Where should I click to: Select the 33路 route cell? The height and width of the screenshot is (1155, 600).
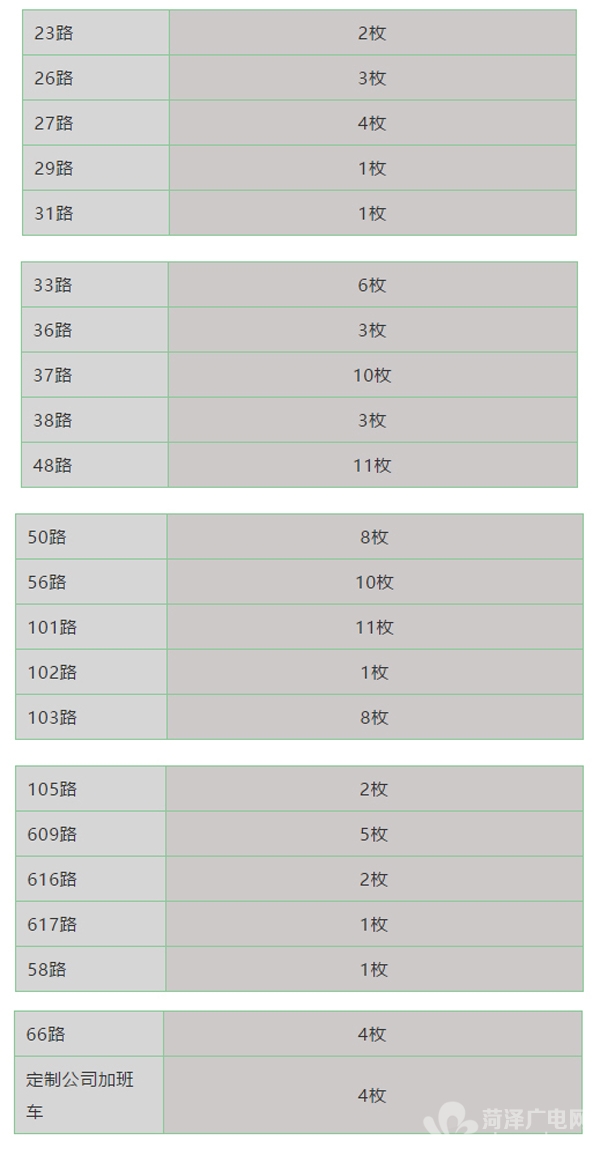(x=53, y=285)
